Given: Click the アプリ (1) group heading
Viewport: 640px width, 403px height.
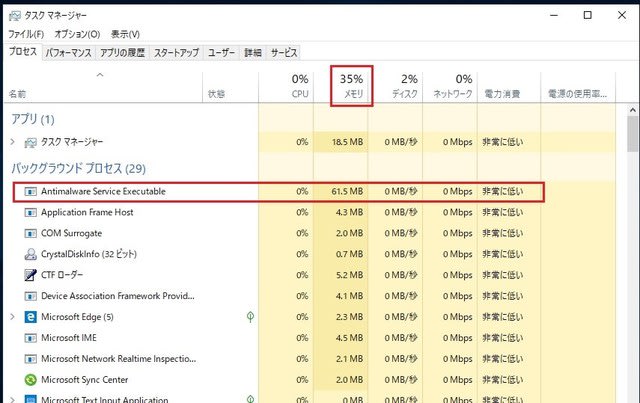Looking at the screenshot, I should pyautogui.click(x=33, y=119).
